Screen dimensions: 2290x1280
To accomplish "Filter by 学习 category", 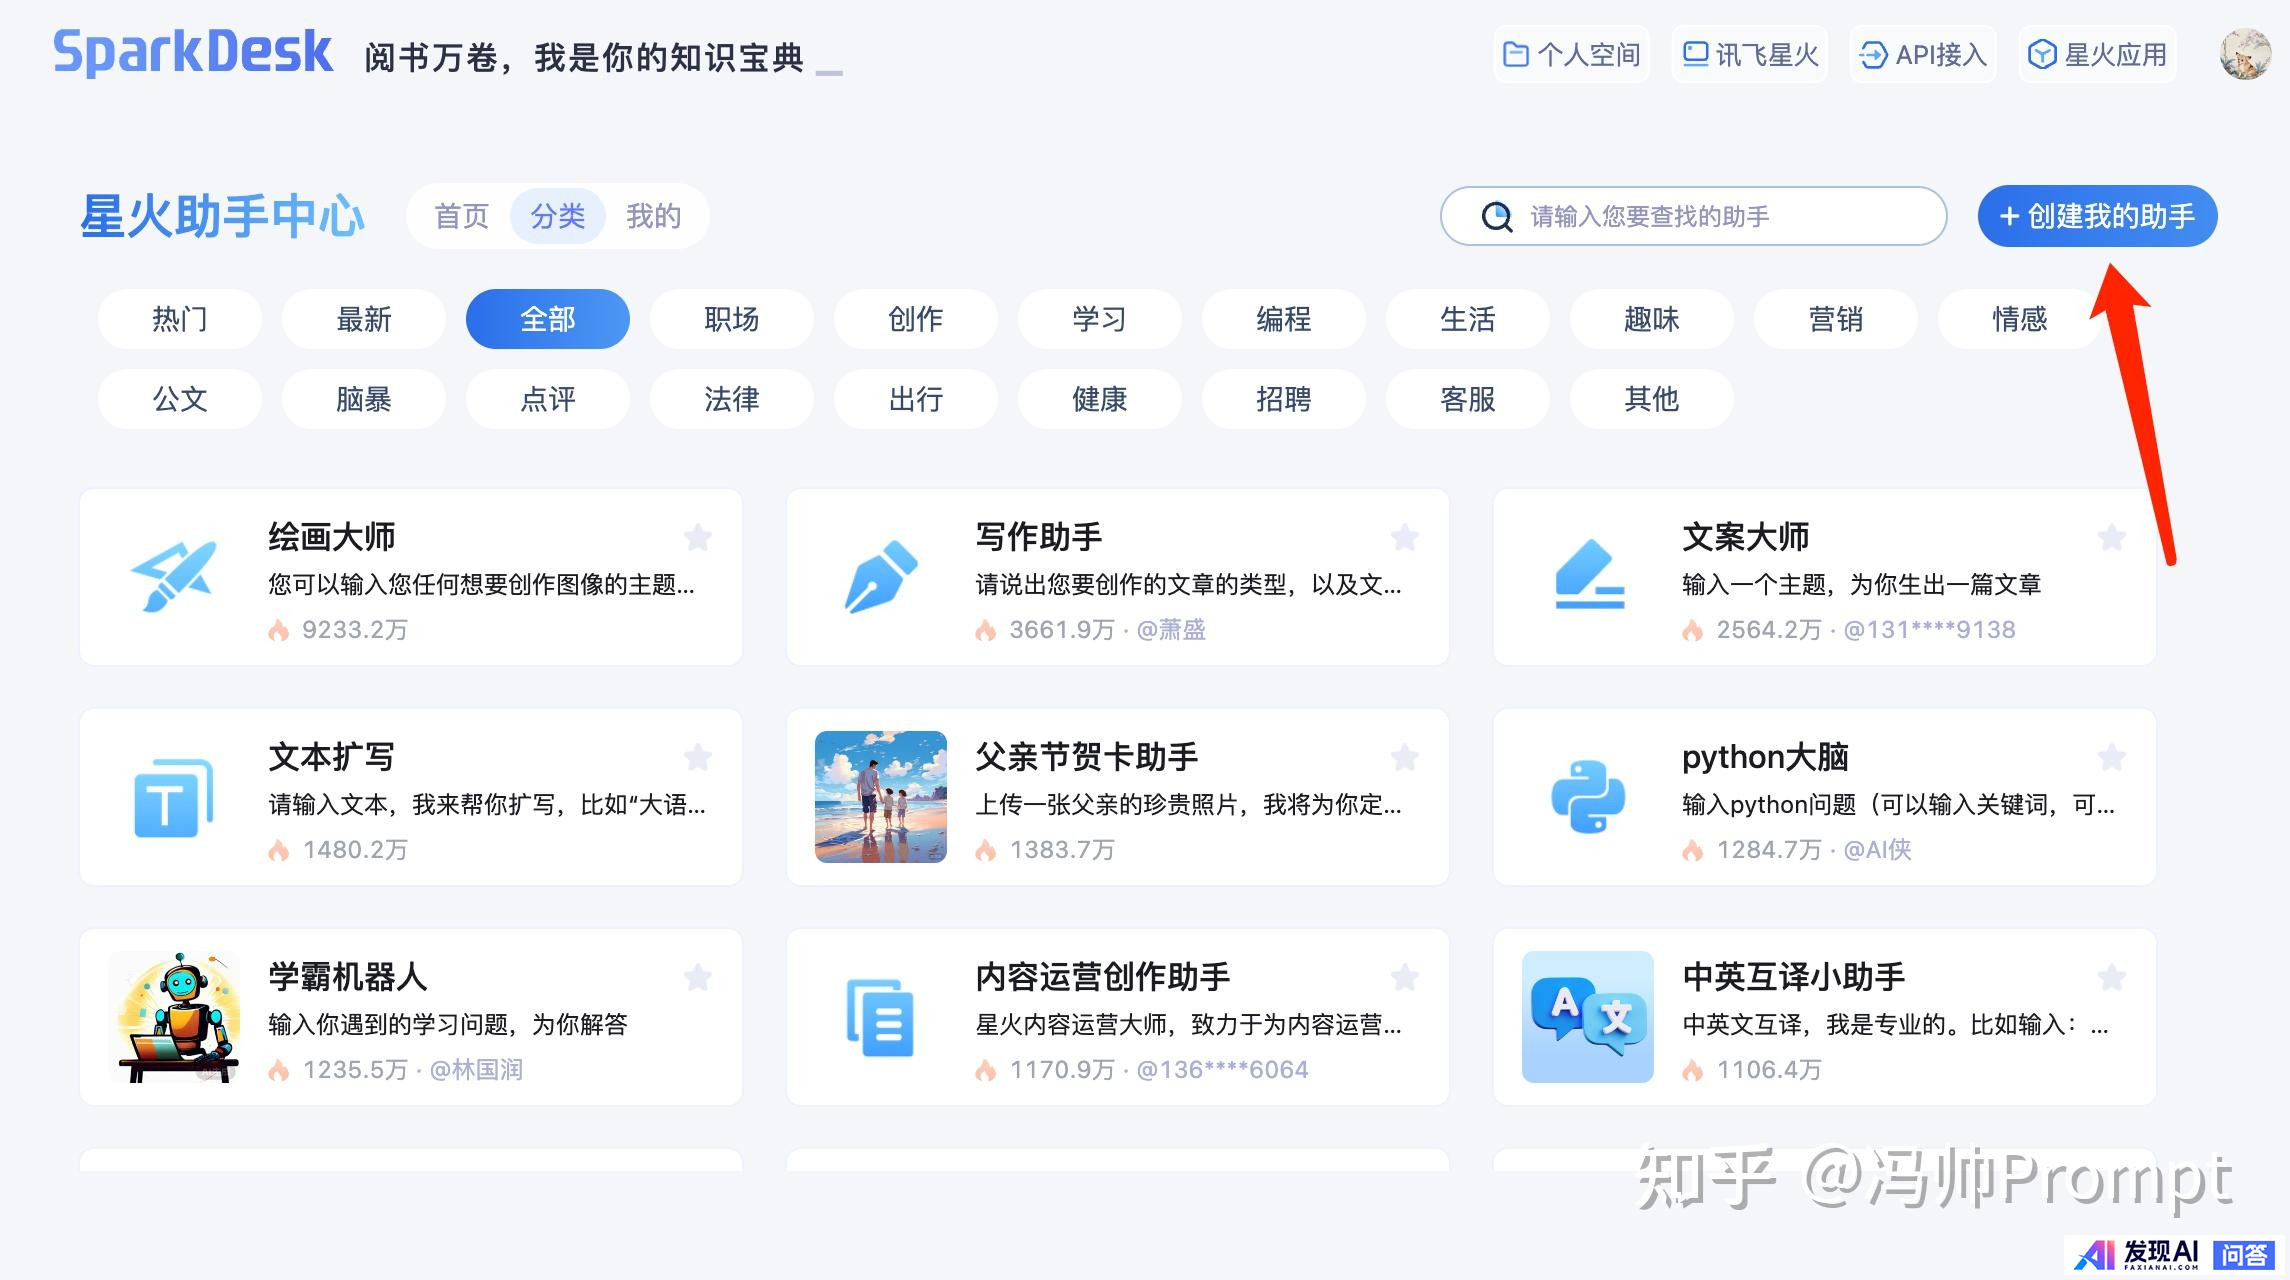I will tap(1100, 319).
